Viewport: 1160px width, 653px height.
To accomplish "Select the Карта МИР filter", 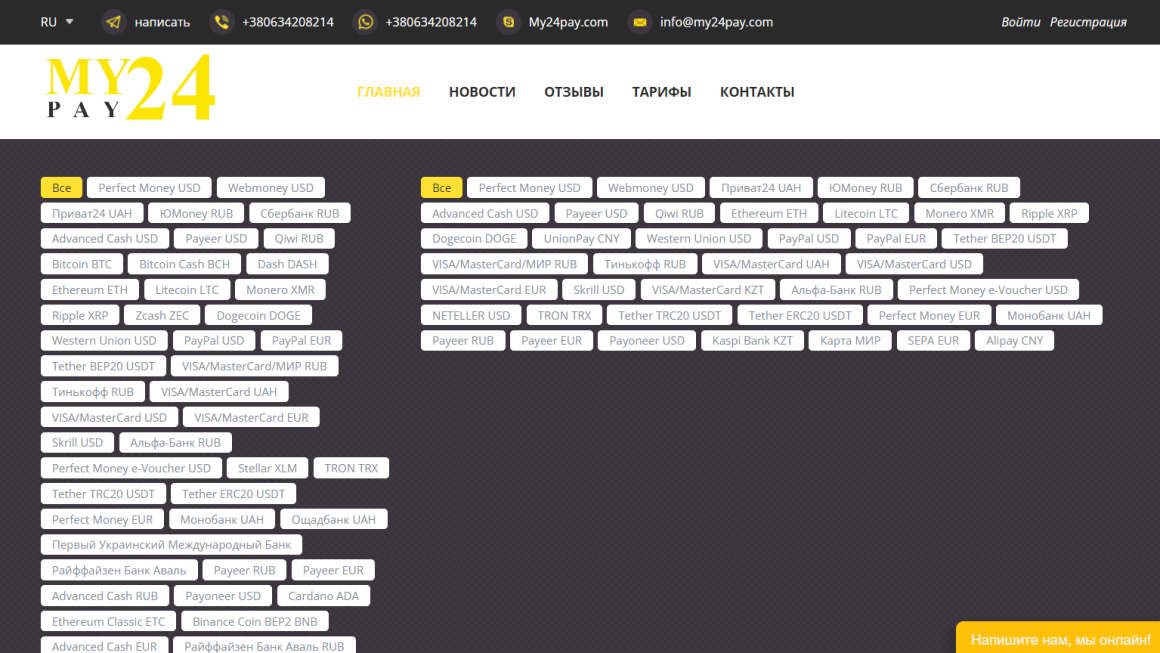I will pos(851,340).
